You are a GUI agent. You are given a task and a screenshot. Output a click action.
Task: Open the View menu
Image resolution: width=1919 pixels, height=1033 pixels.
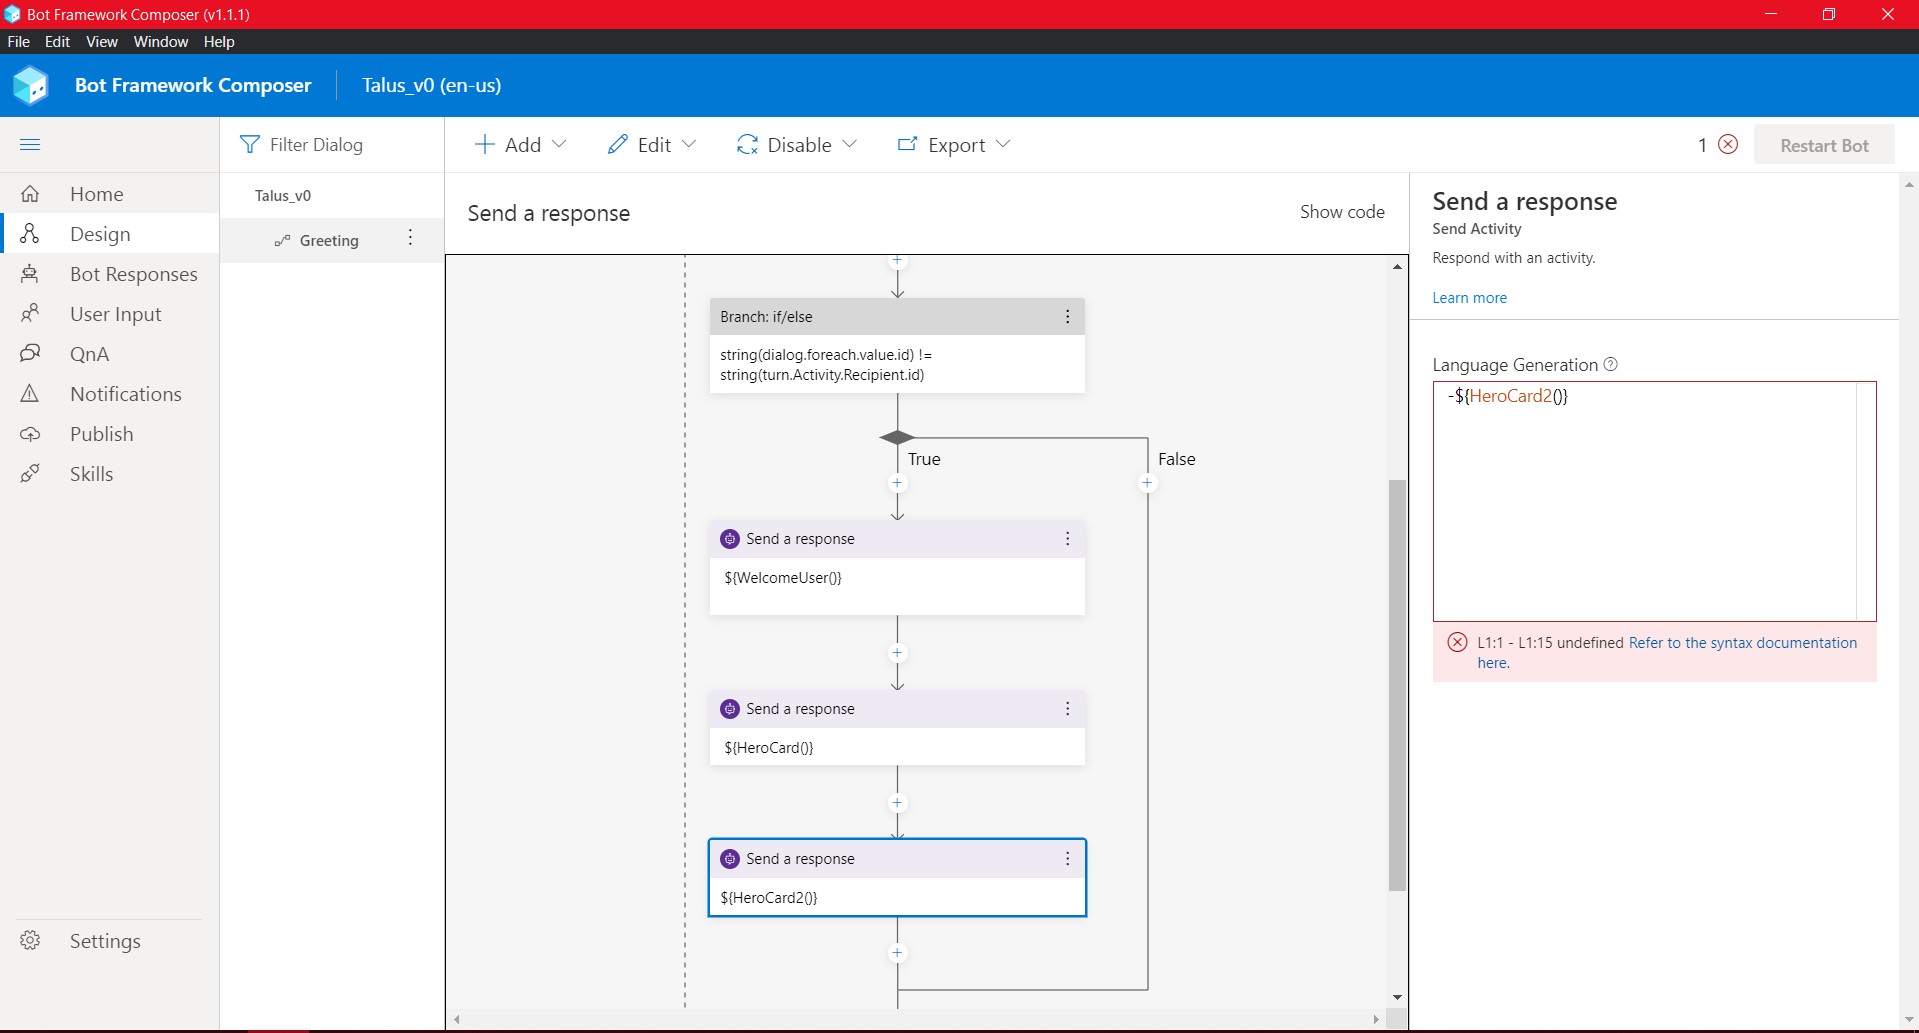[101, 41]
